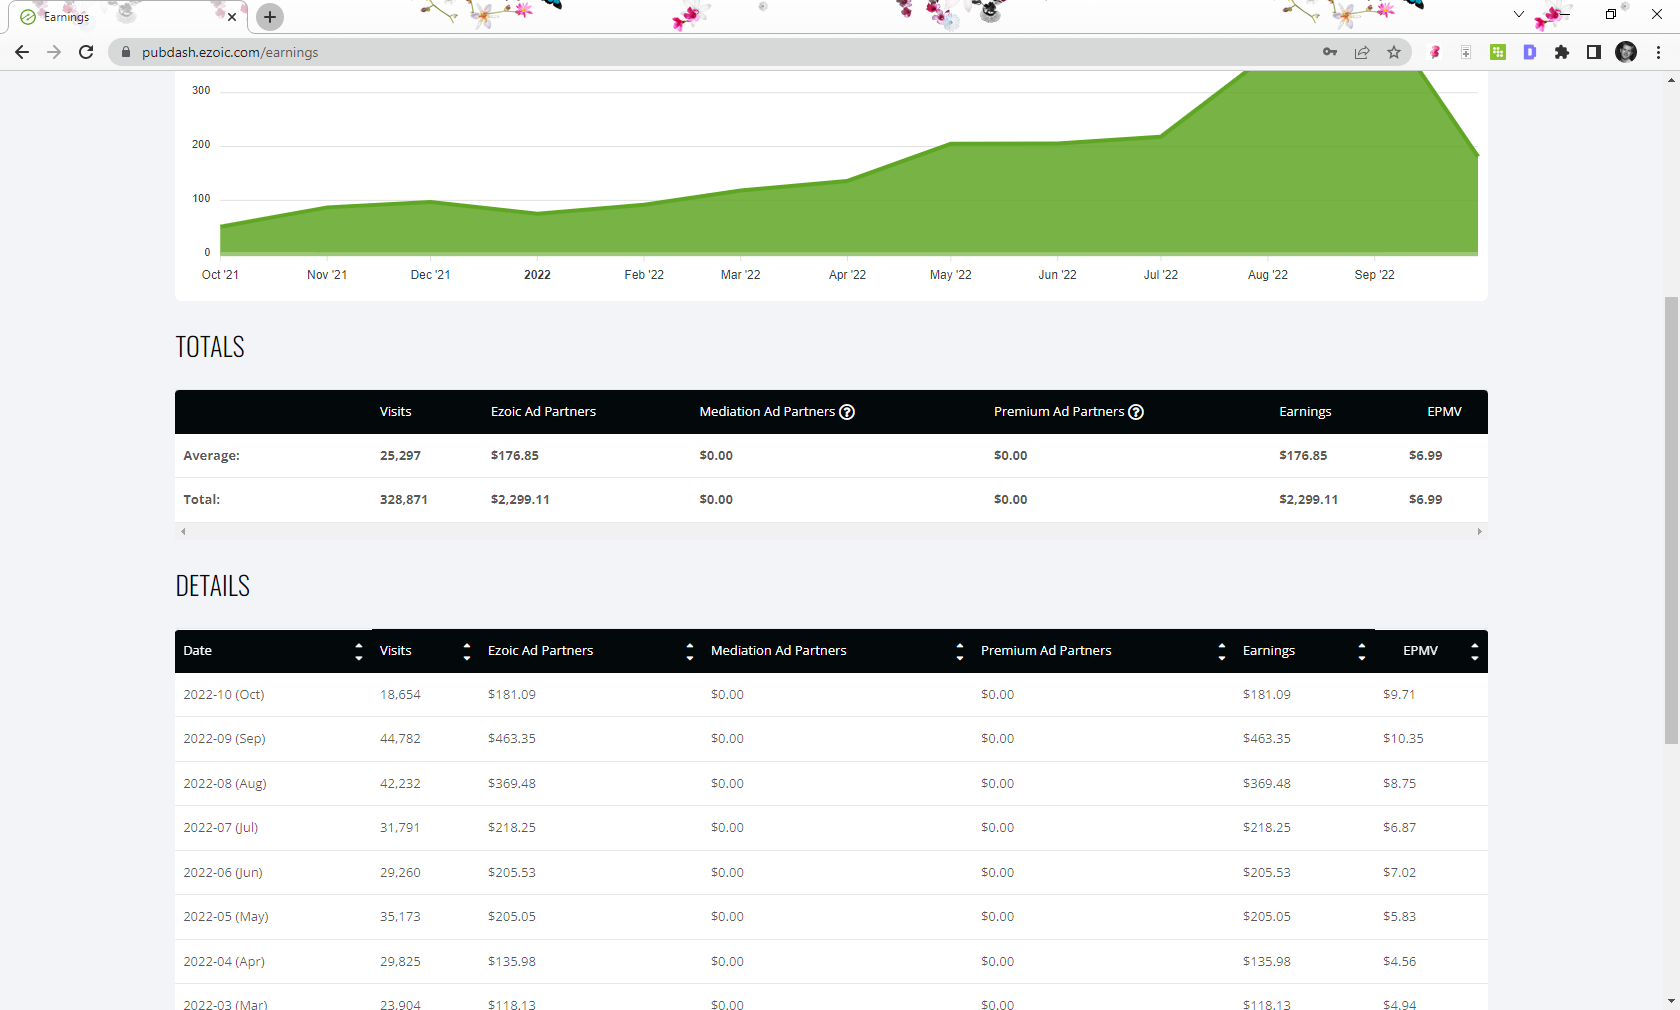This screenshot has width=1680, height=1010.
Task: Go forward in browser history
Action: [x=54, y=52]
